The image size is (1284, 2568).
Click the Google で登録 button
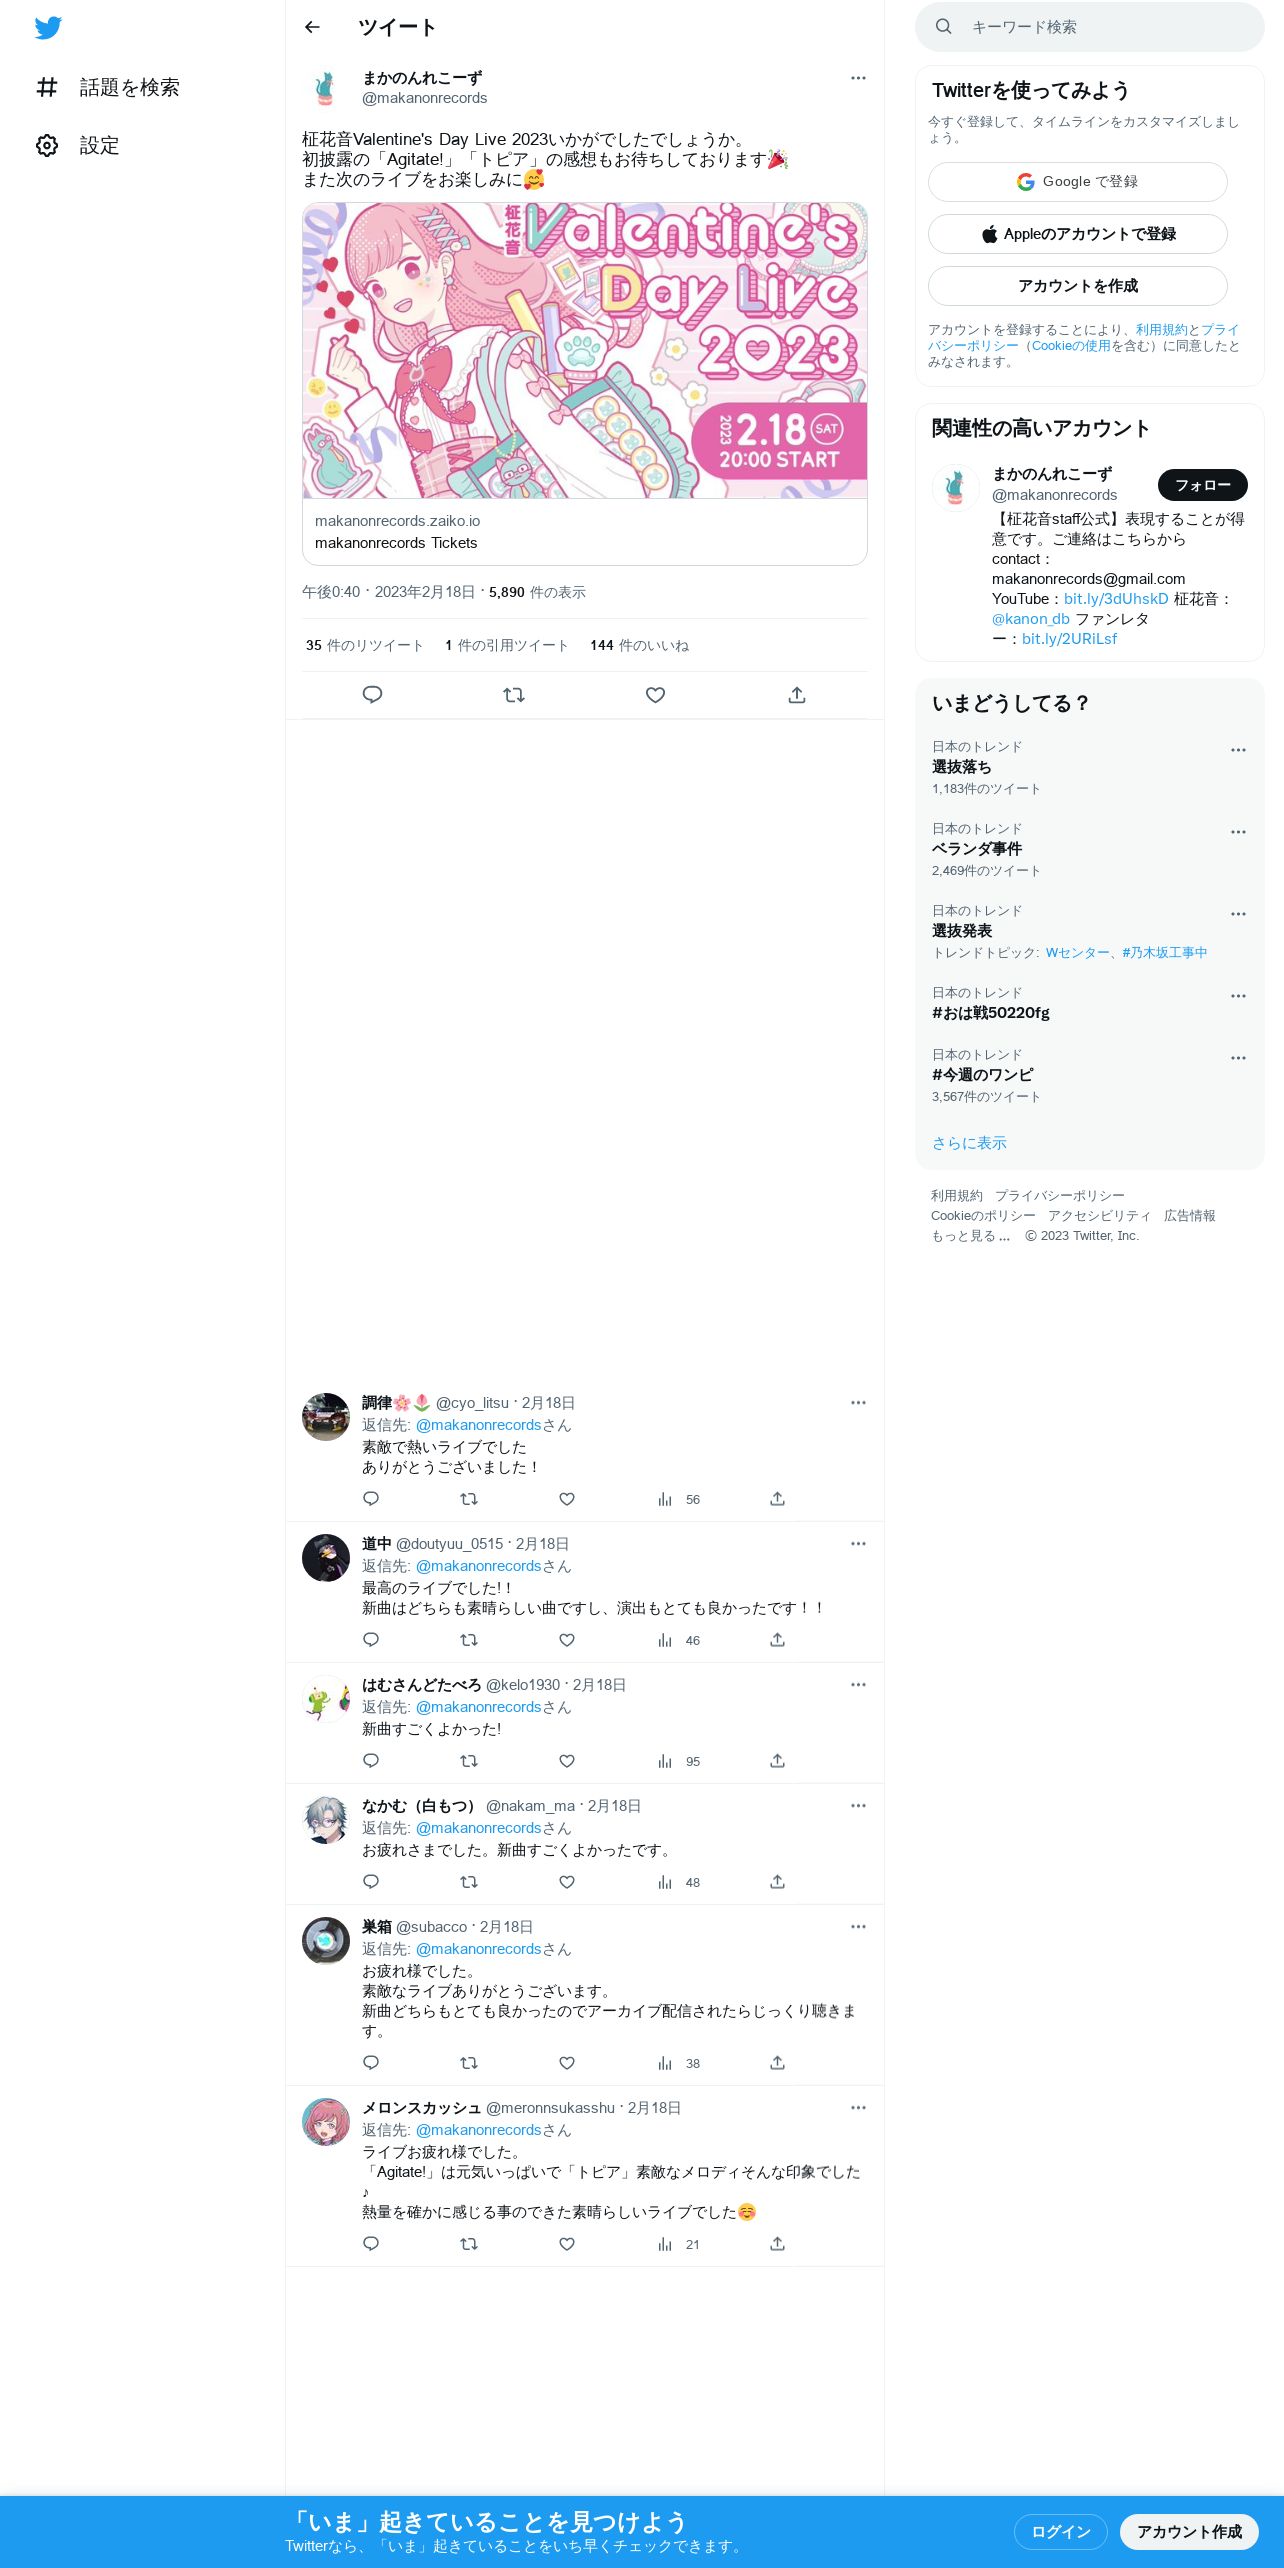pos(1077,182)
